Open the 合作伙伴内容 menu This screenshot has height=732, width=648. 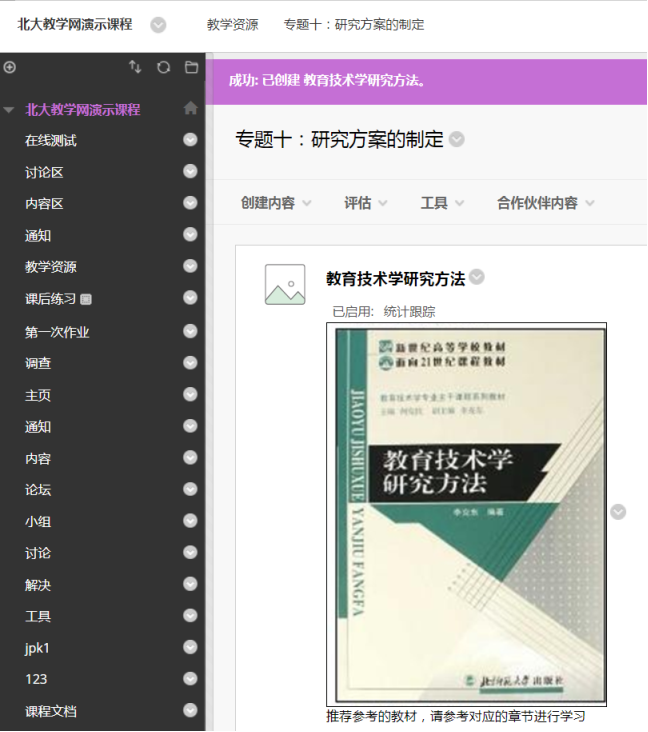point(546,203)
